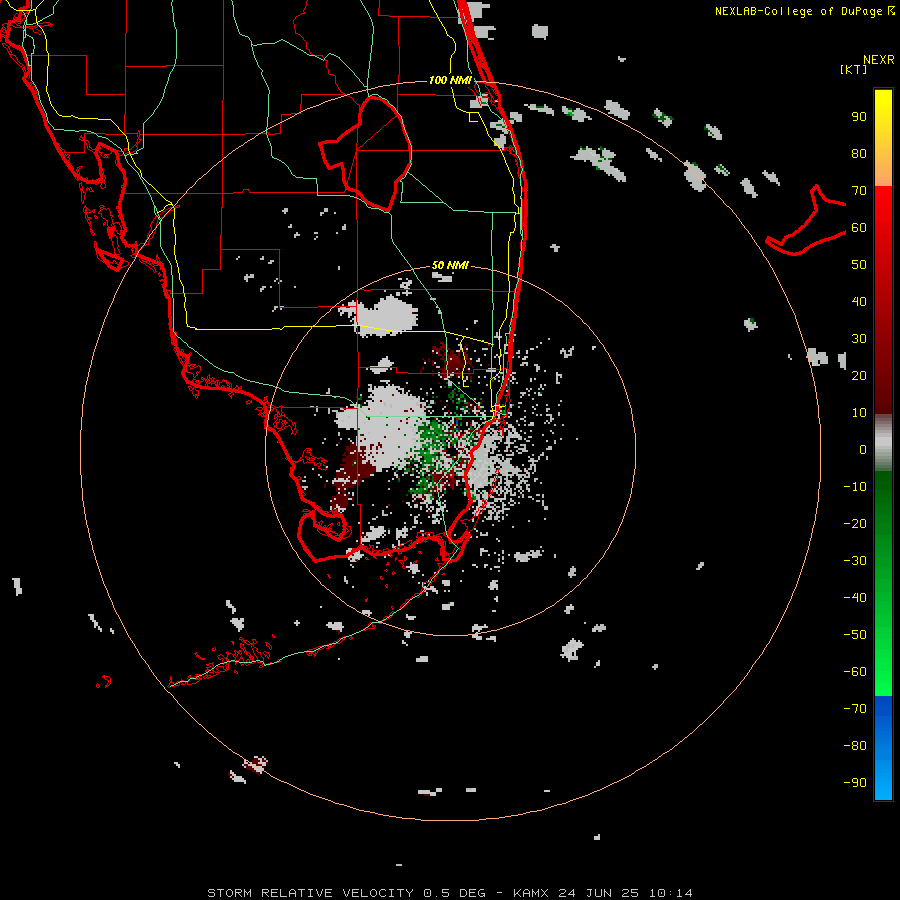Select the positive 20 scale value
The width and height of the screenshot is (900, 900).
pyautogui.click(x=859, y=376)
